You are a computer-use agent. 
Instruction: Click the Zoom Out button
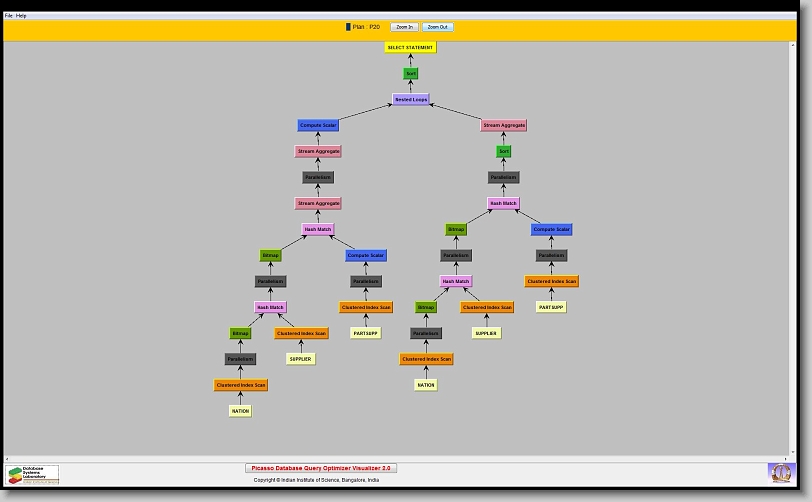tap(437, 27)
